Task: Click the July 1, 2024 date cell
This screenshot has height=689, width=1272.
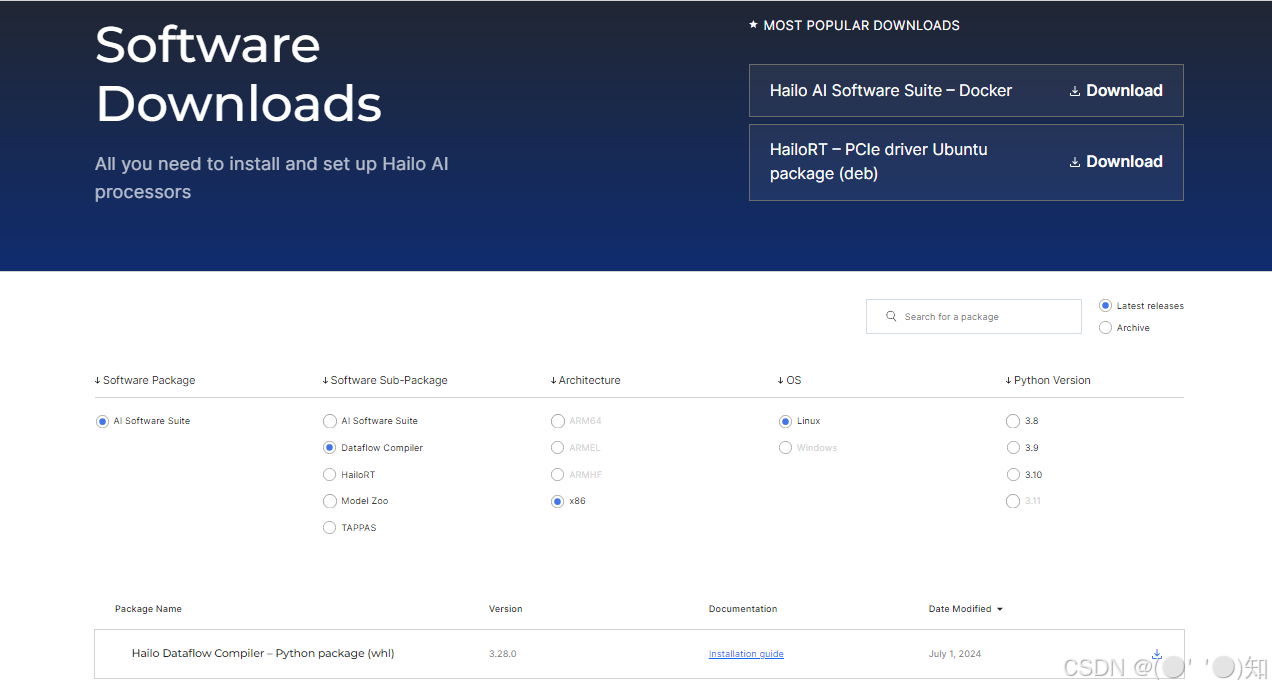Action: 955,654
